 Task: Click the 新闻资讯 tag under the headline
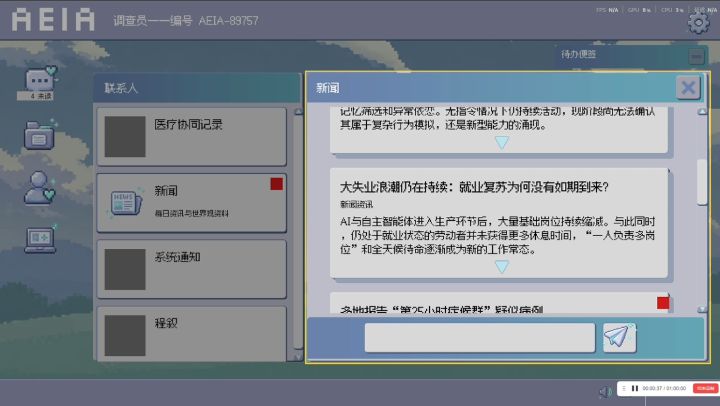pyautogui.click(x=356, y=204)
